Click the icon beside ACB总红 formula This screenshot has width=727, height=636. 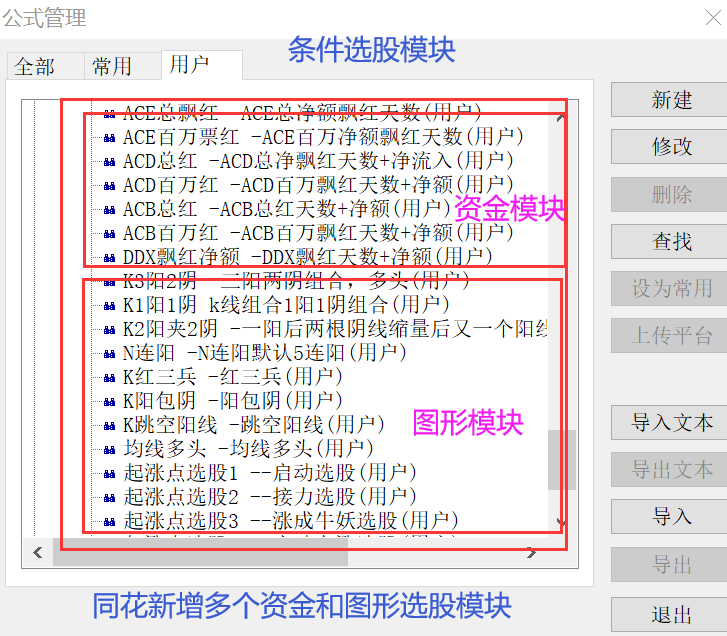click(x=109, y=210)
